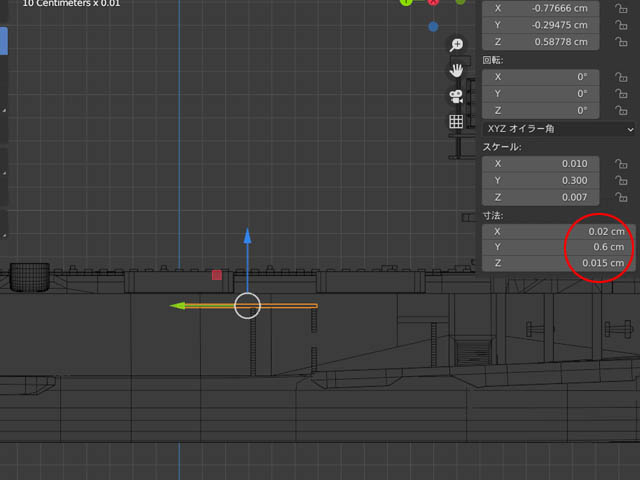Viewport: 640px width, 480px height.
Task: Click rotation Y field 0°
Action: click(x=540, y=93)
